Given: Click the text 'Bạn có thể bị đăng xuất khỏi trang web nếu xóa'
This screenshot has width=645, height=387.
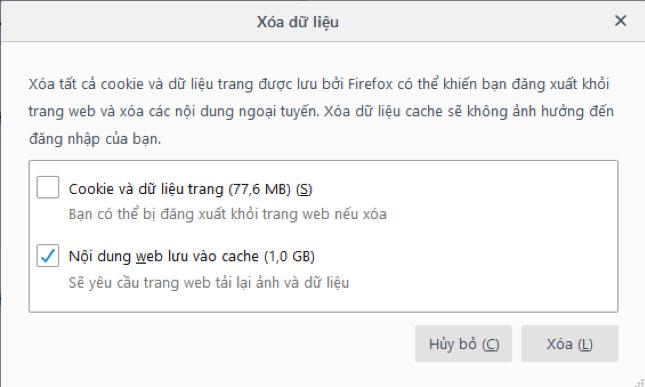Looking at the screenshot, I should (x=227, y=214).
